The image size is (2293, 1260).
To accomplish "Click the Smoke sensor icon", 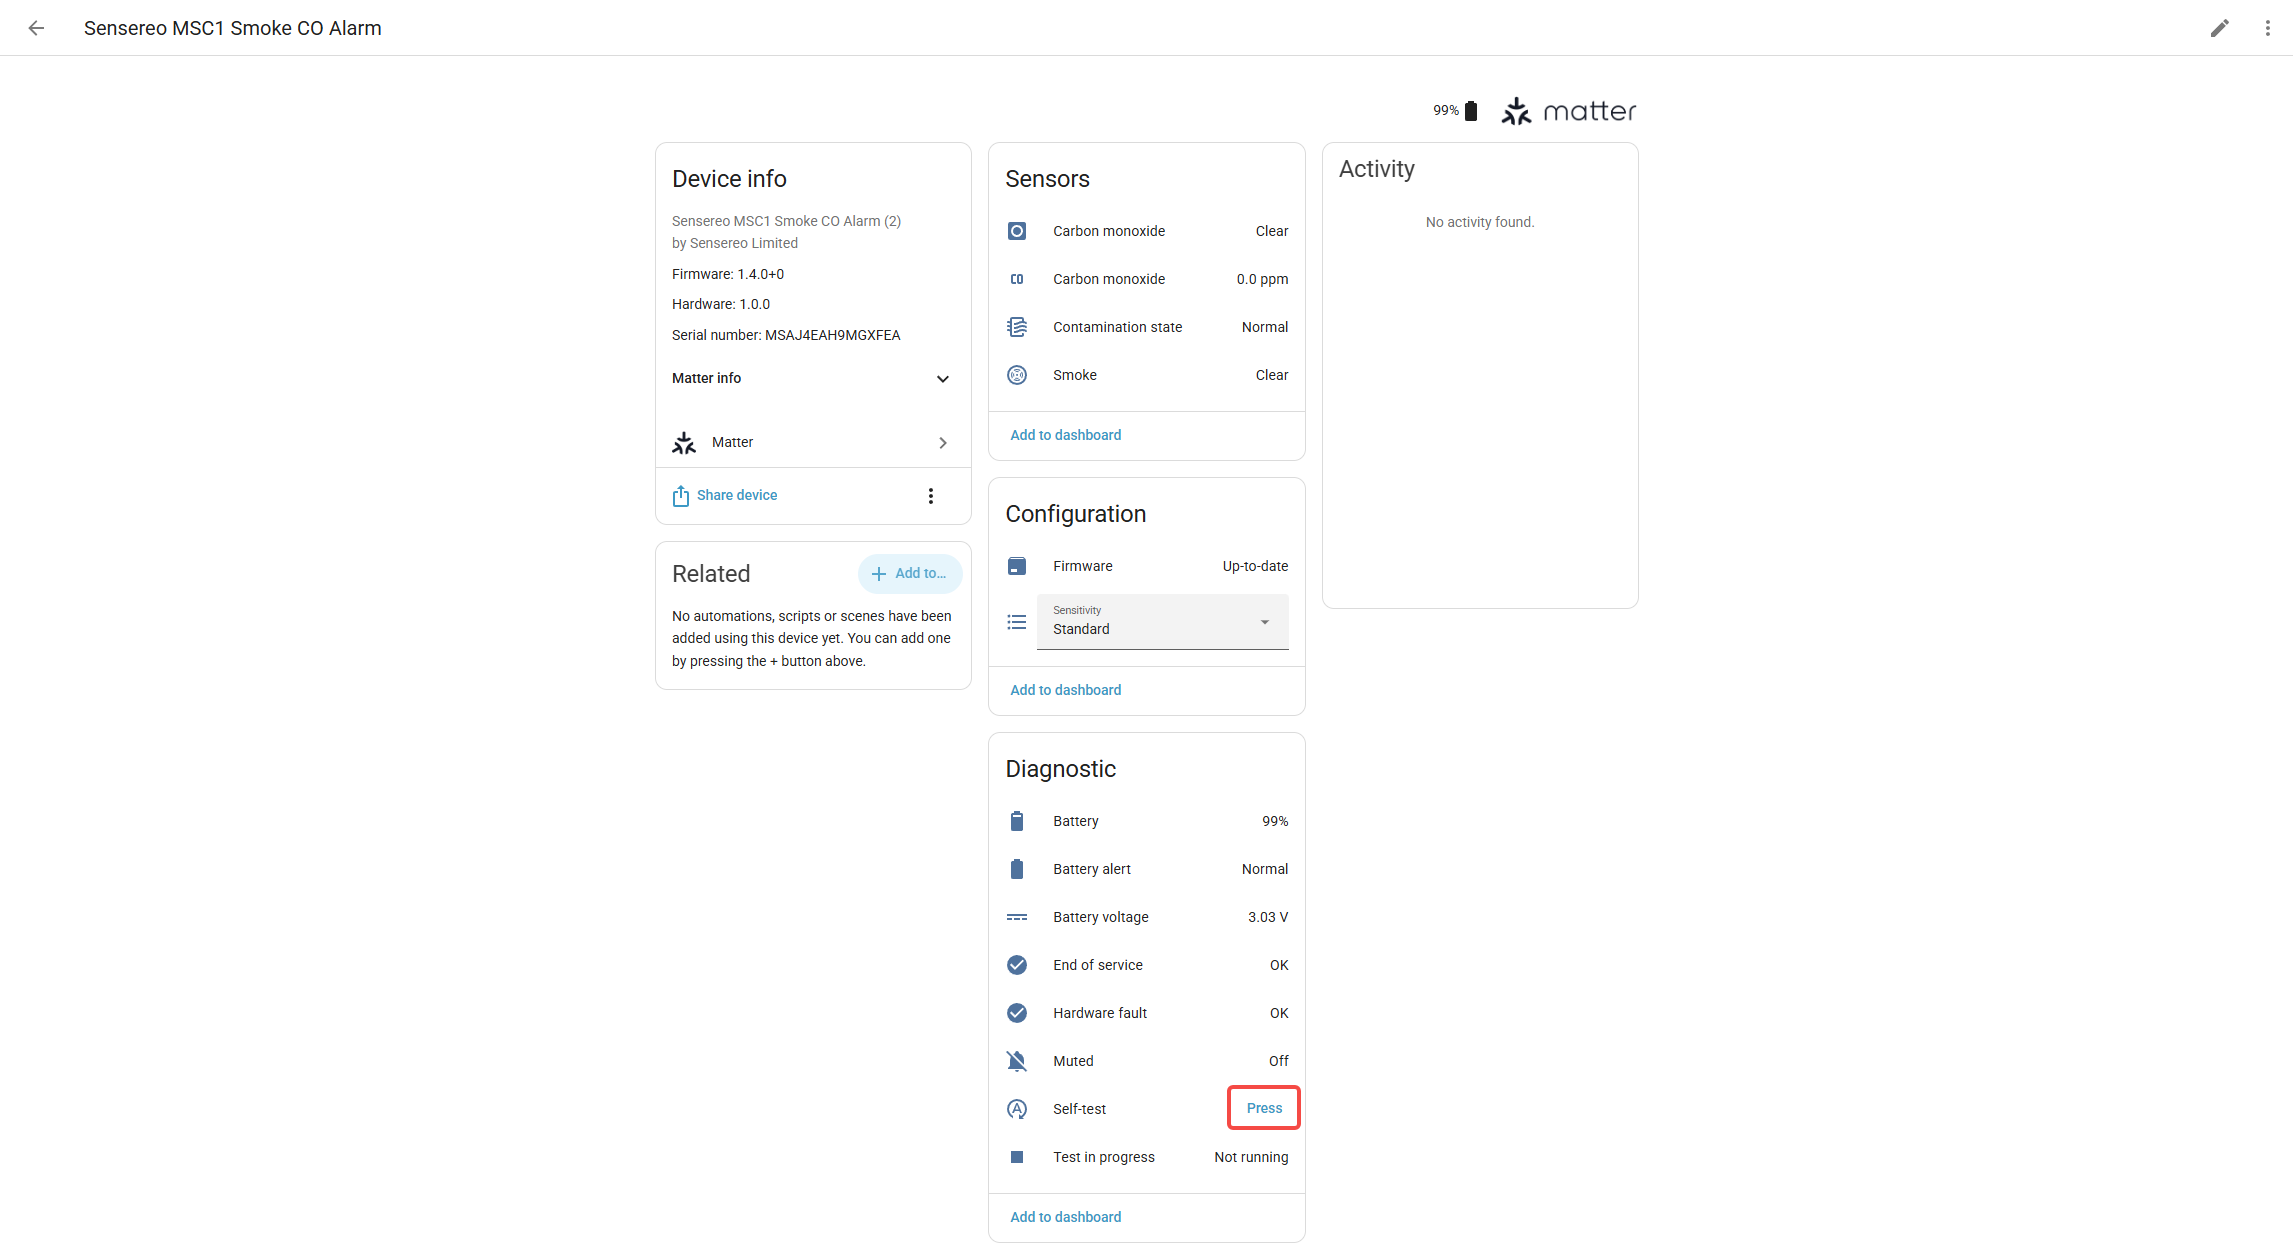I will tap(1017, 375).
